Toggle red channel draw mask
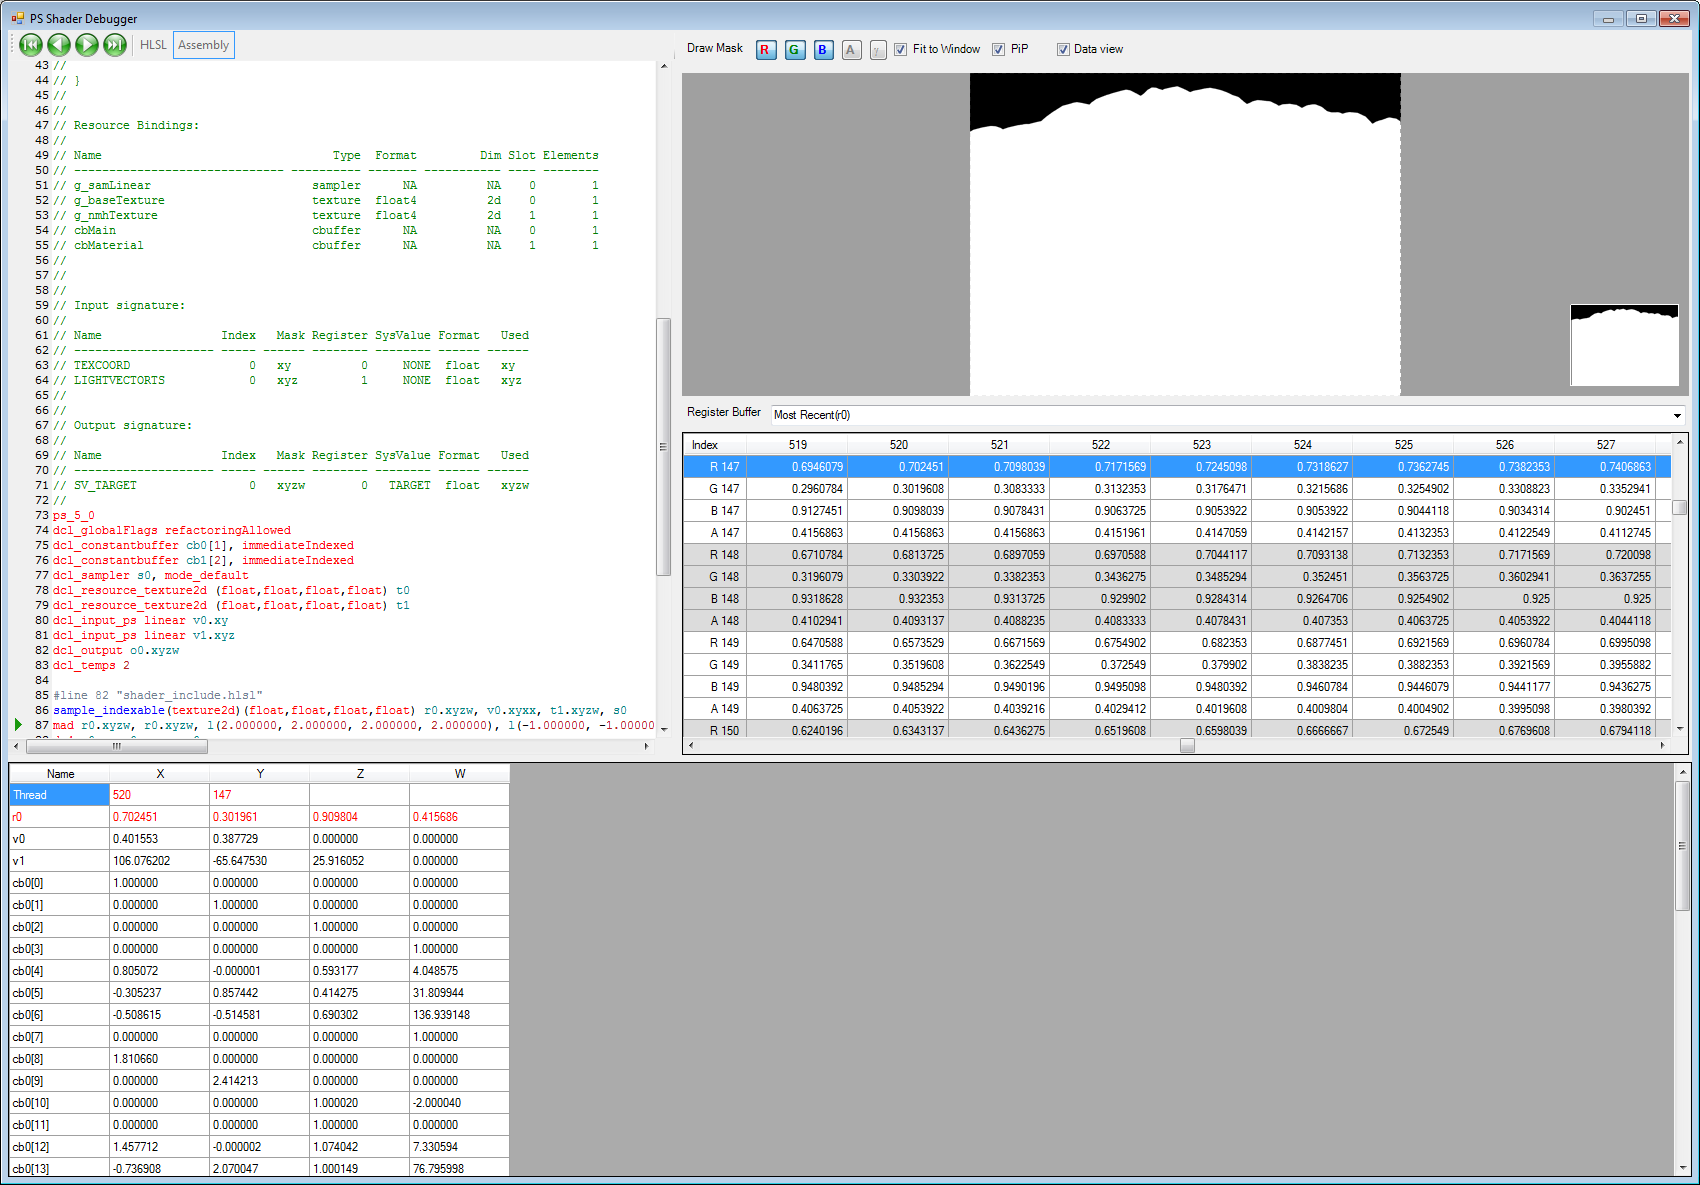 [x=766, y=50]
